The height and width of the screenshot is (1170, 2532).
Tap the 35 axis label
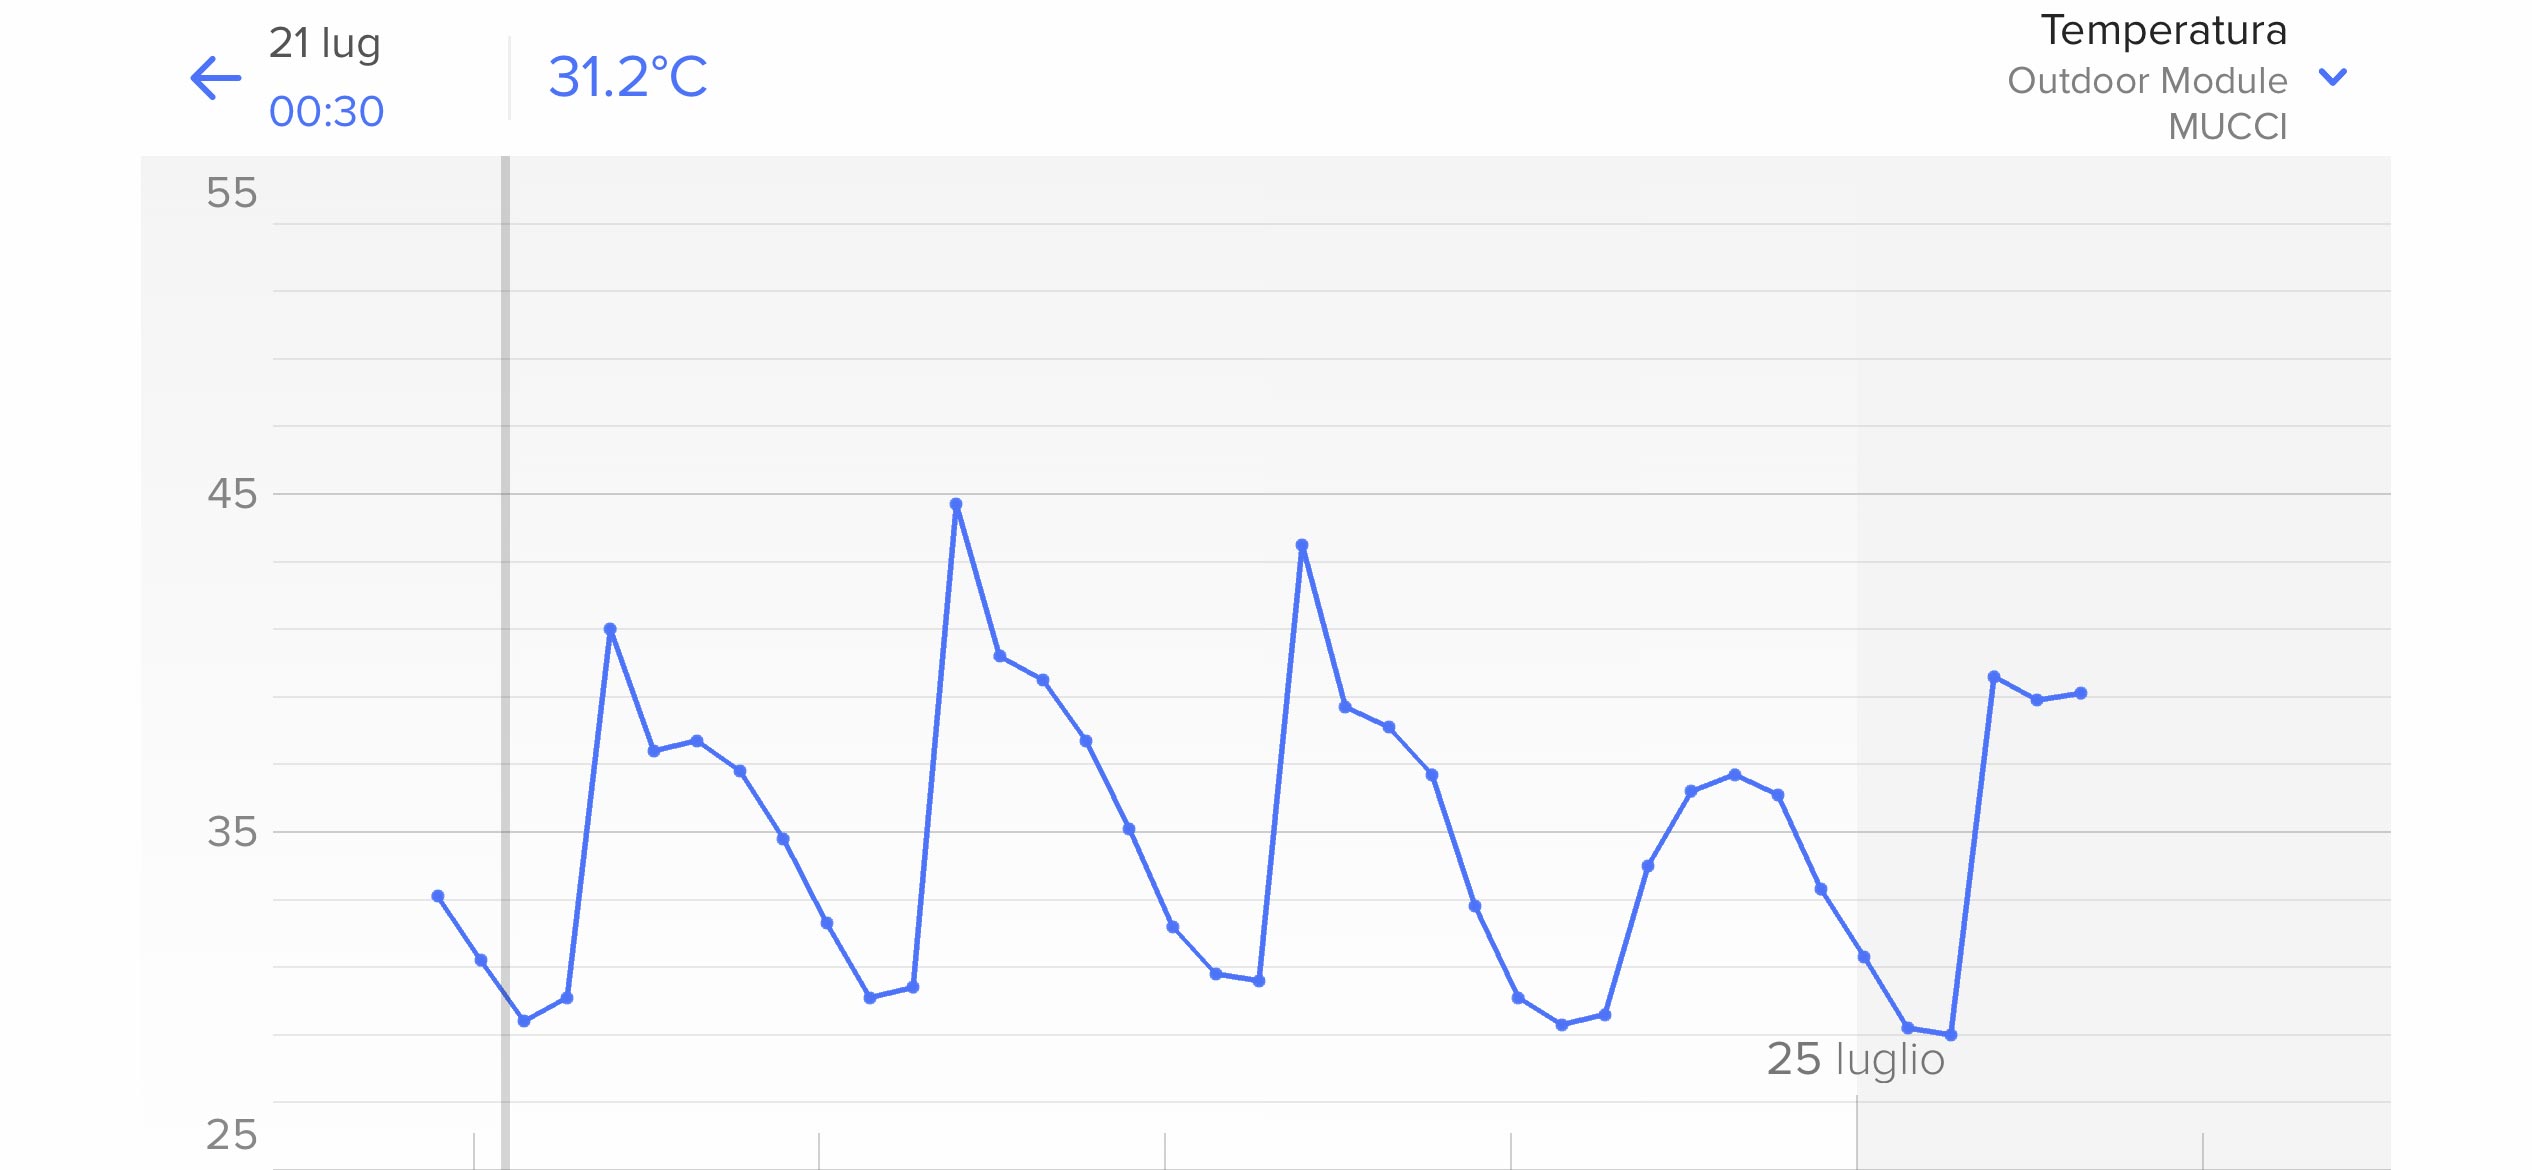(231, 832)
